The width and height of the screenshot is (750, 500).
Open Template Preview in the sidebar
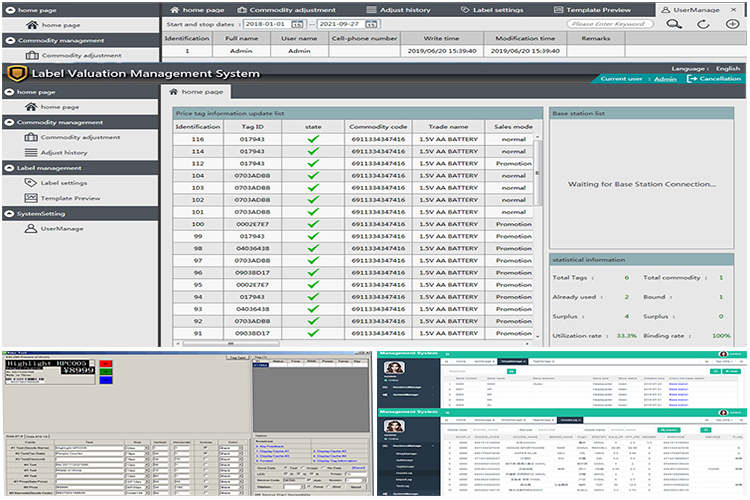(x=69, y=198)
